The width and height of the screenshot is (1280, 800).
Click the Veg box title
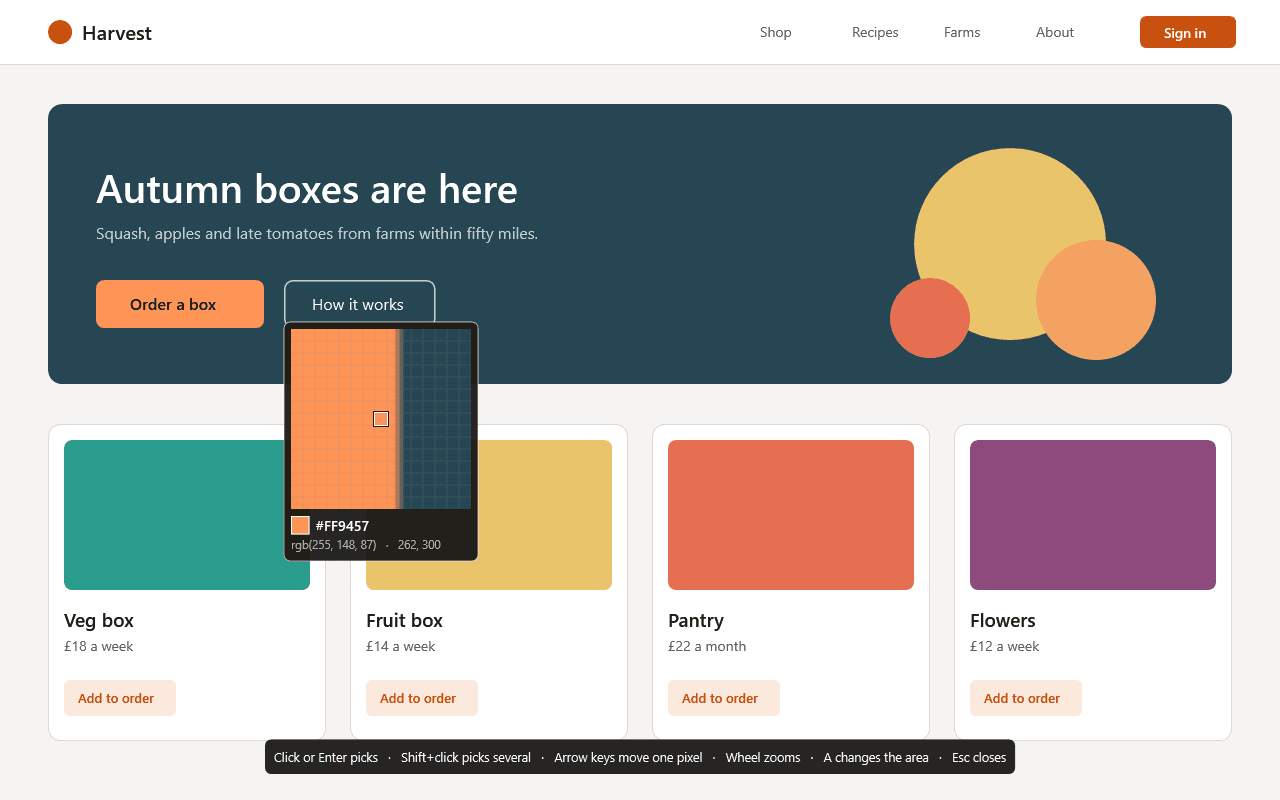(x=99, y=620)
